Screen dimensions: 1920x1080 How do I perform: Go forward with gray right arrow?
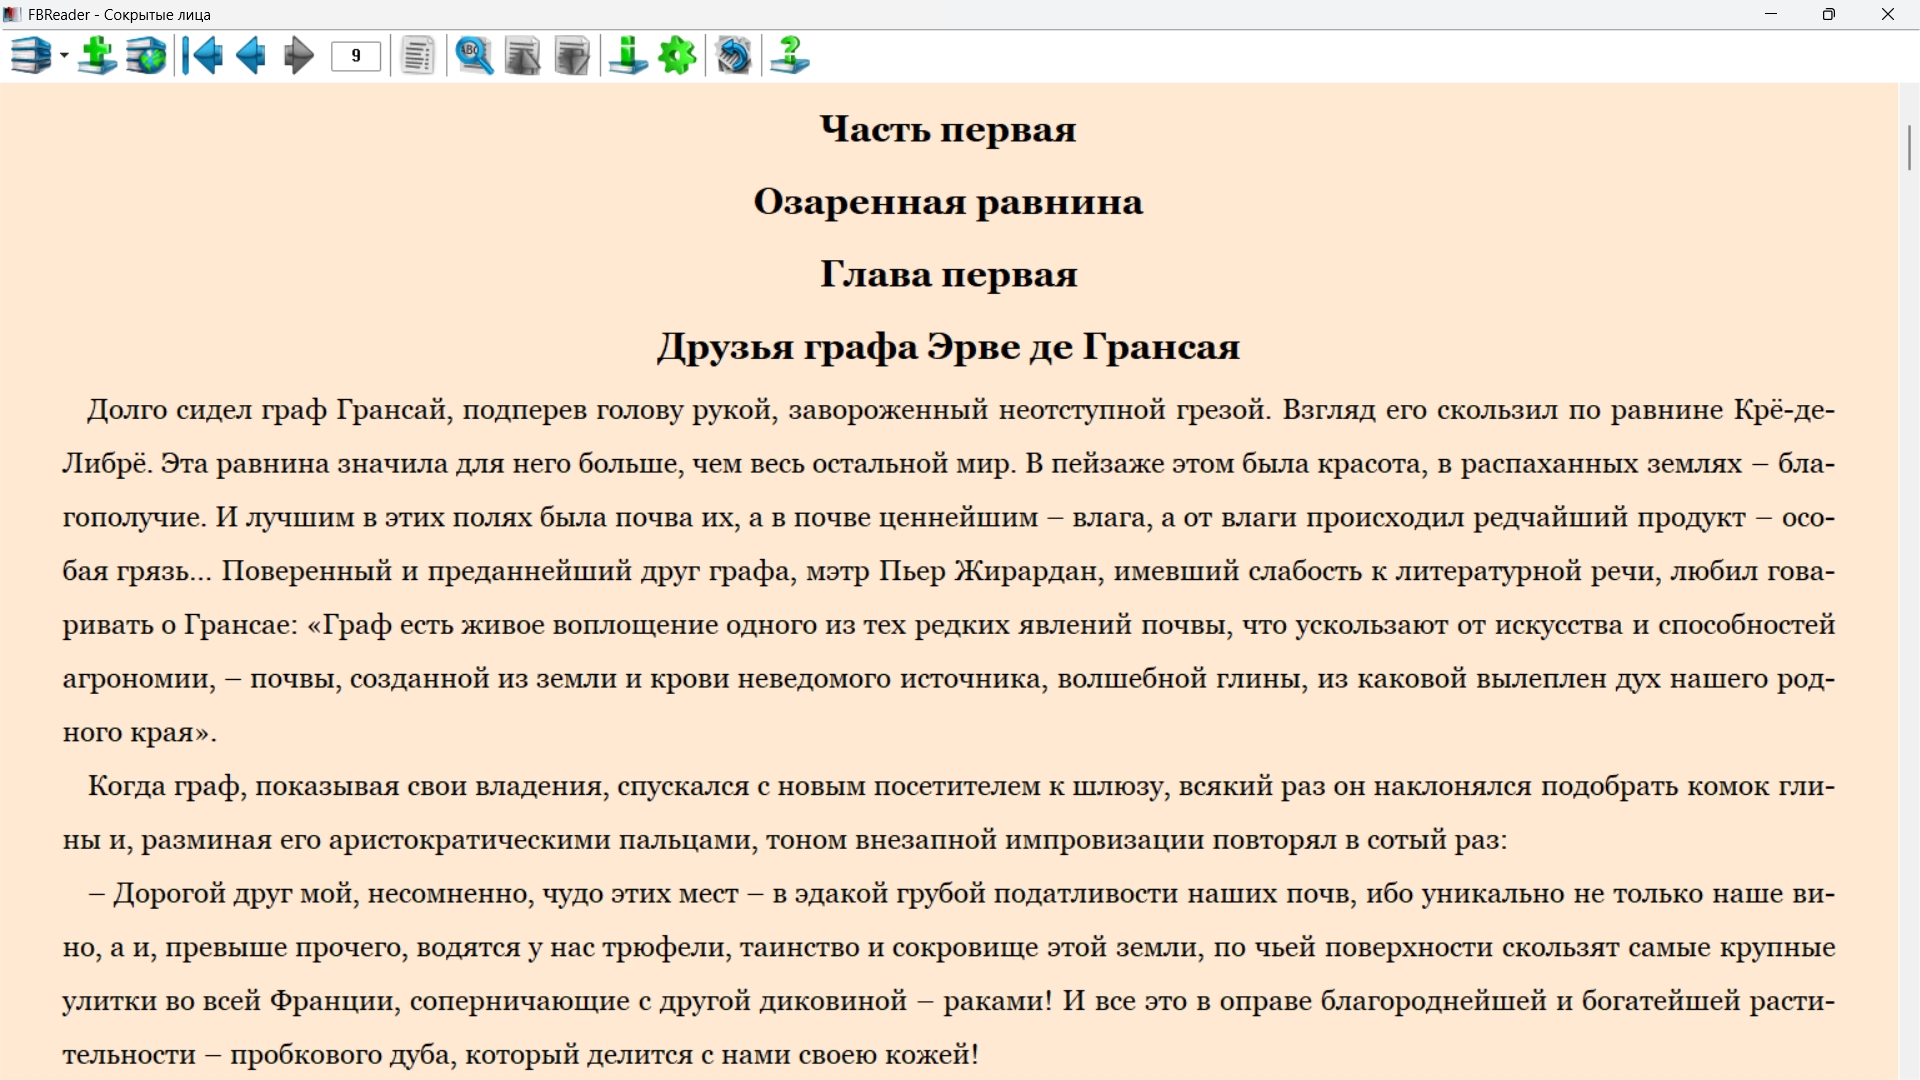coord(298,56)
